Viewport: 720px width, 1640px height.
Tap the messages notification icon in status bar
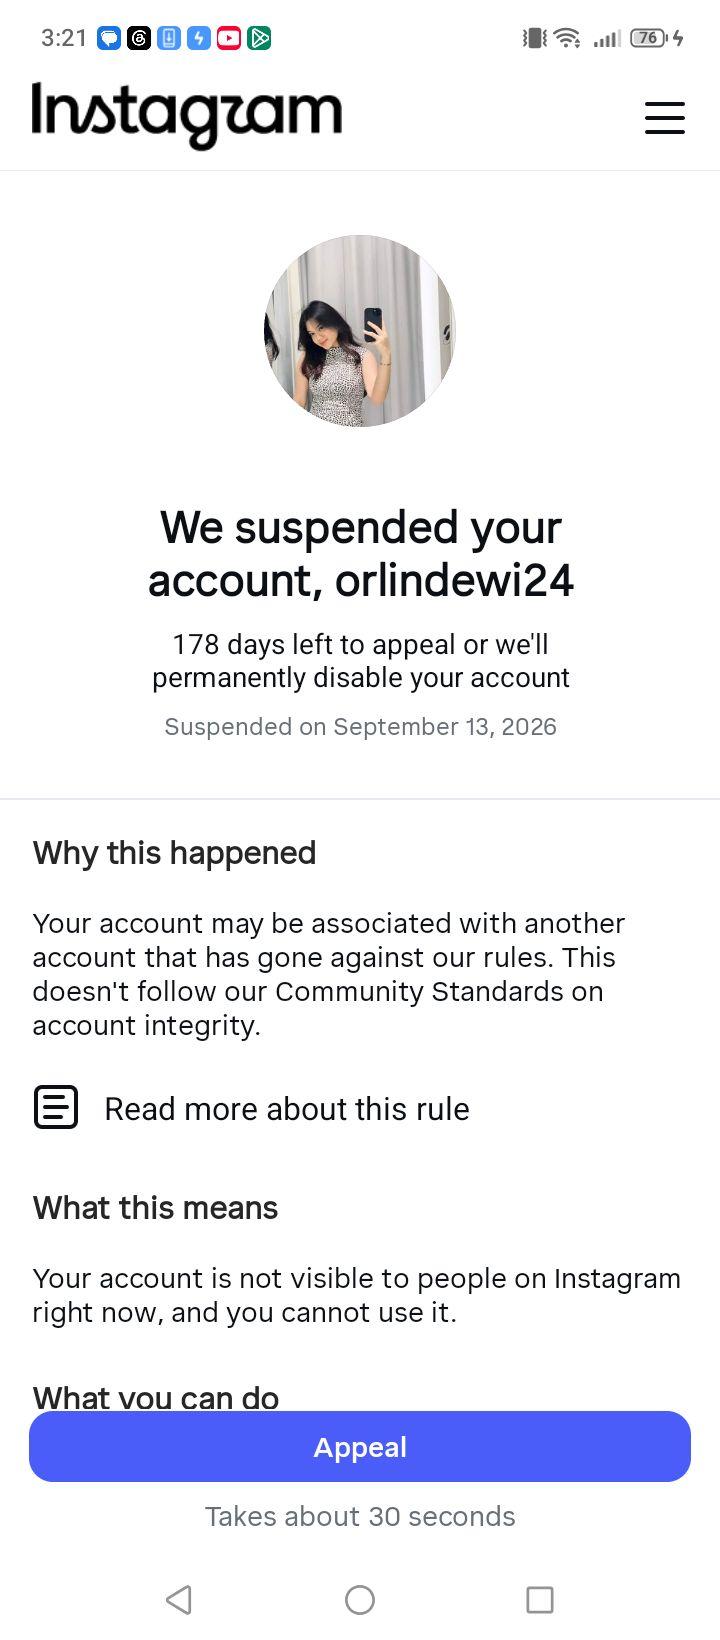pyautogui.click(x=109, y=38)
